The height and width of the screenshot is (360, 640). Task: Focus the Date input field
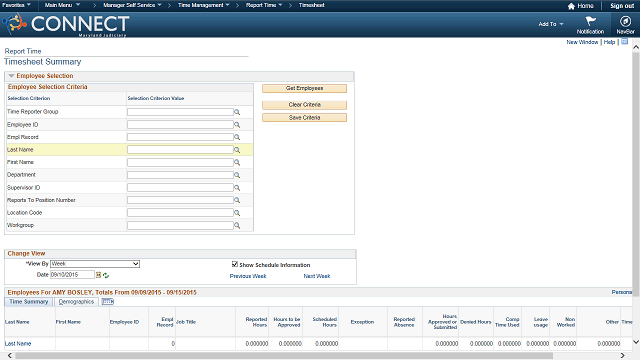72,275
